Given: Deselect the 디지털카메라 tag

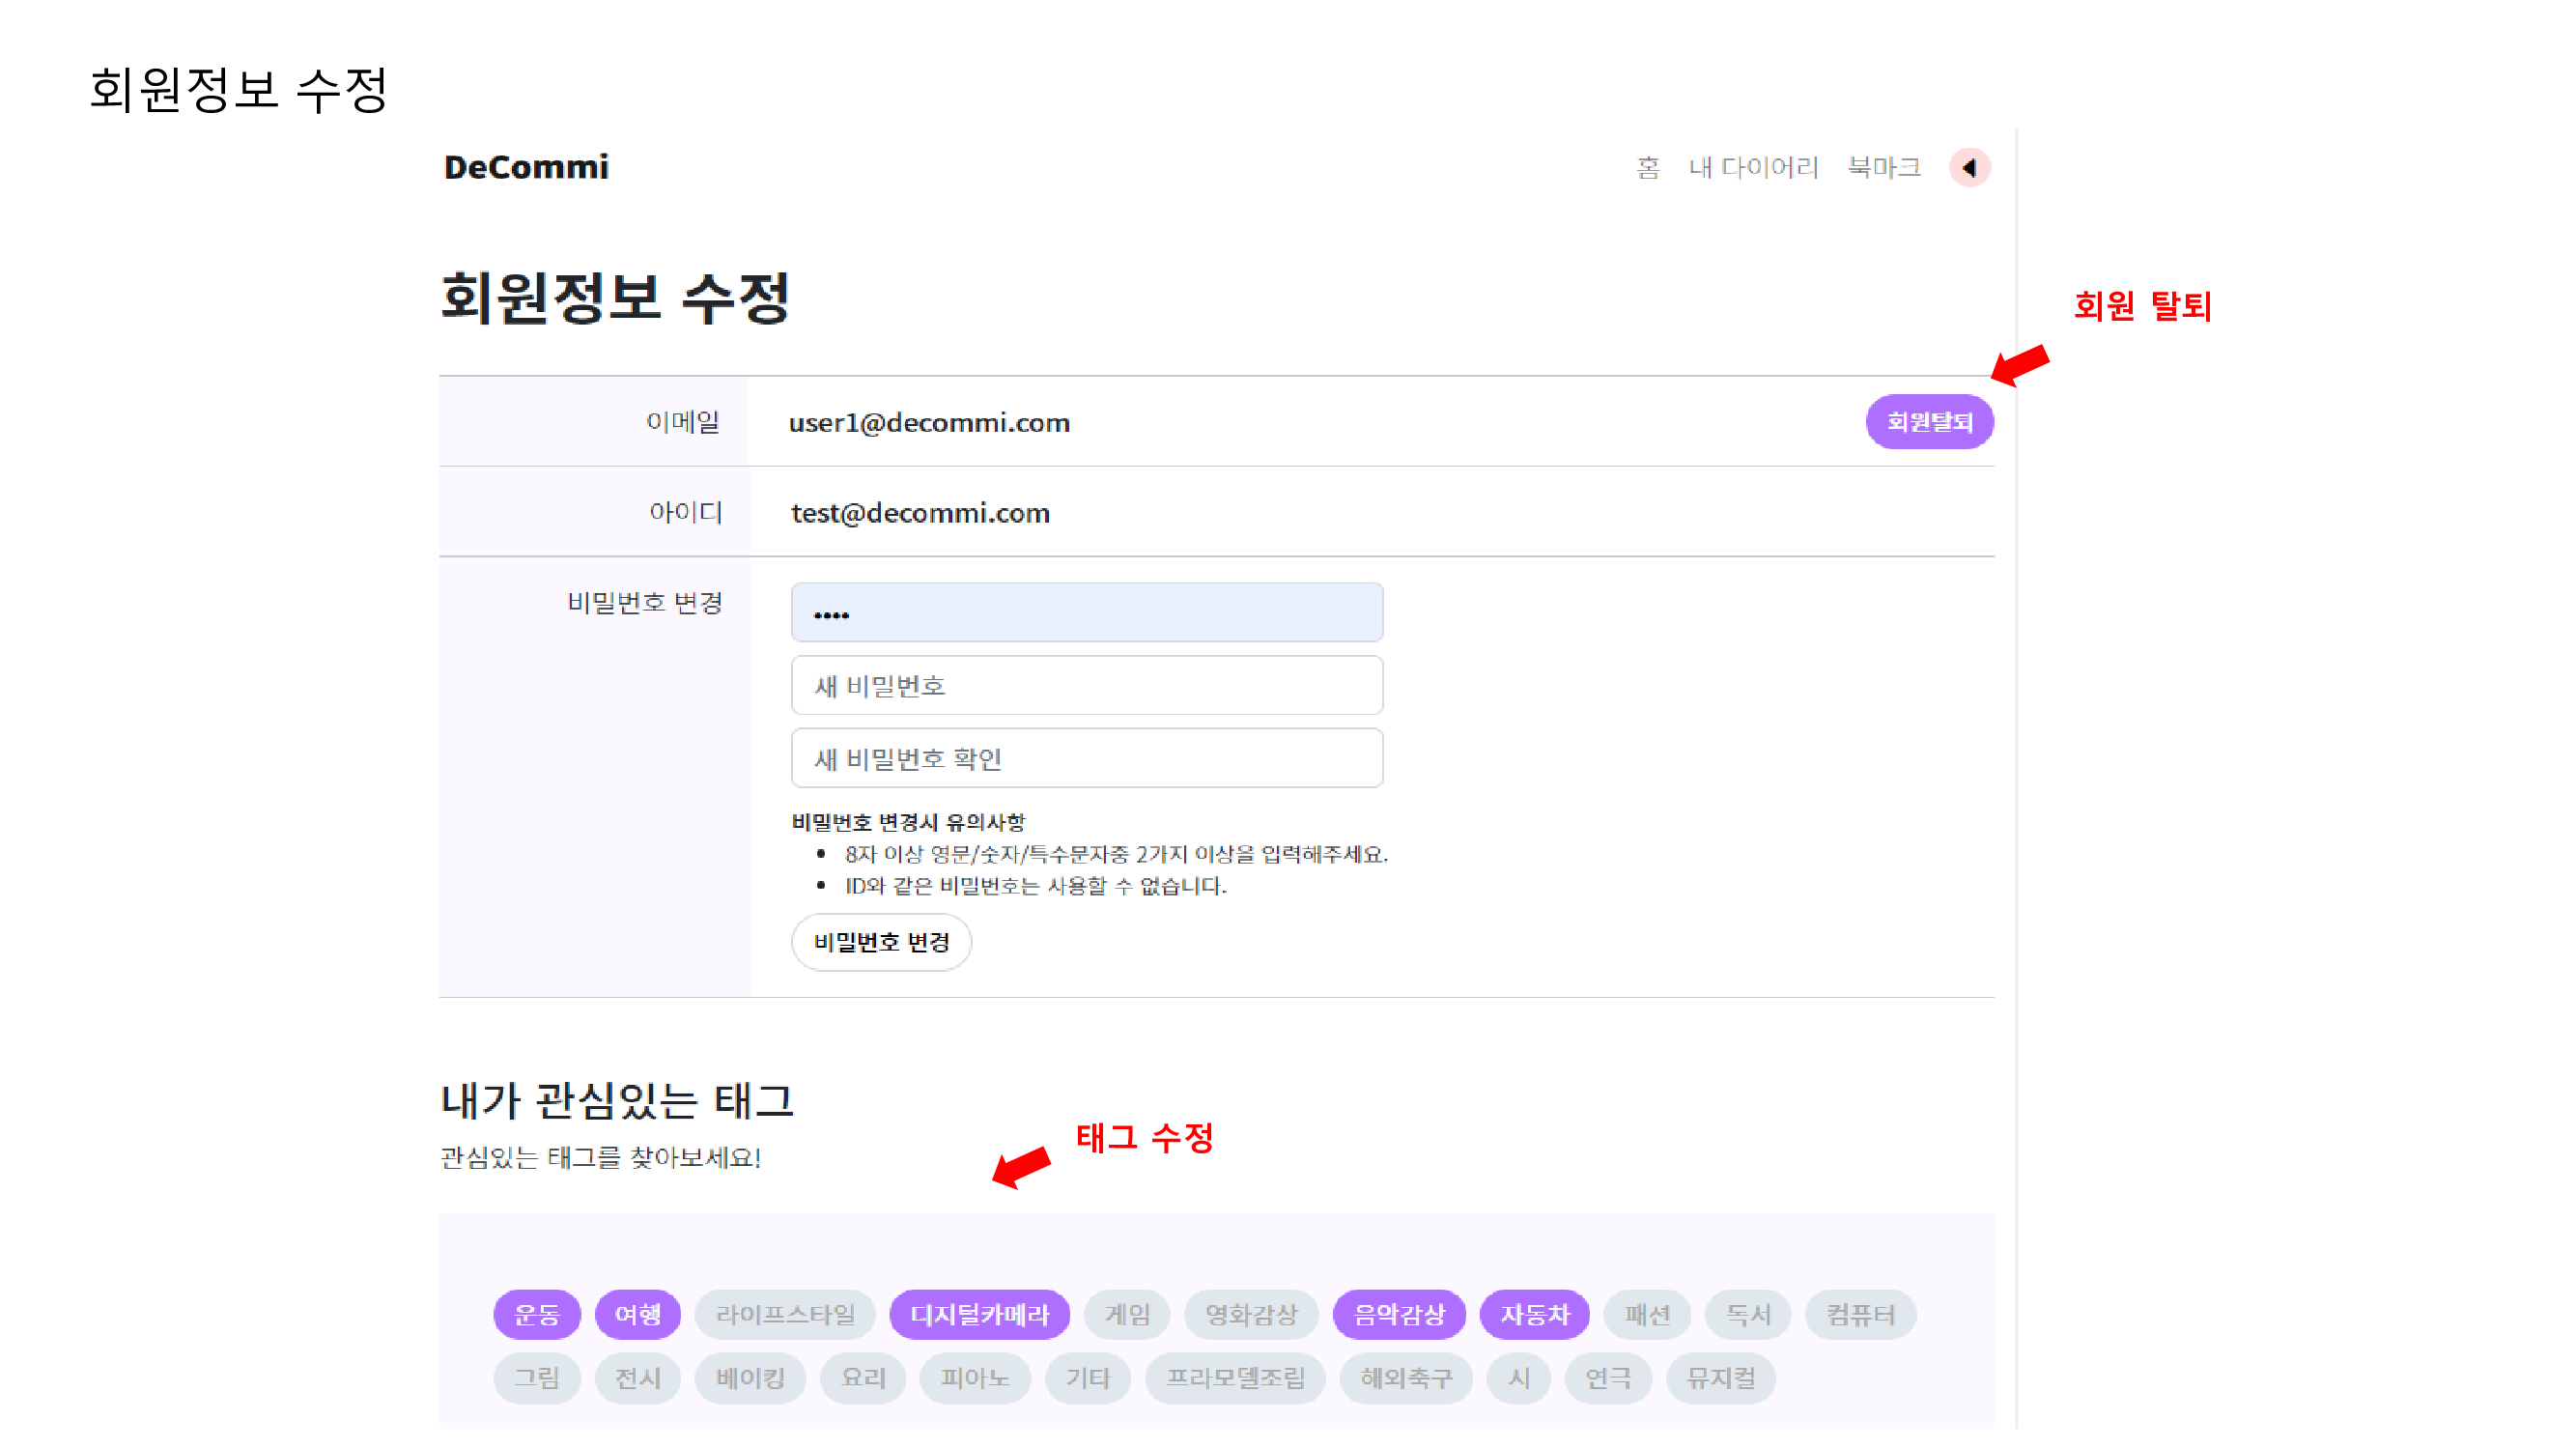Looking at the screenshot, I should [x=979, y=1315].
